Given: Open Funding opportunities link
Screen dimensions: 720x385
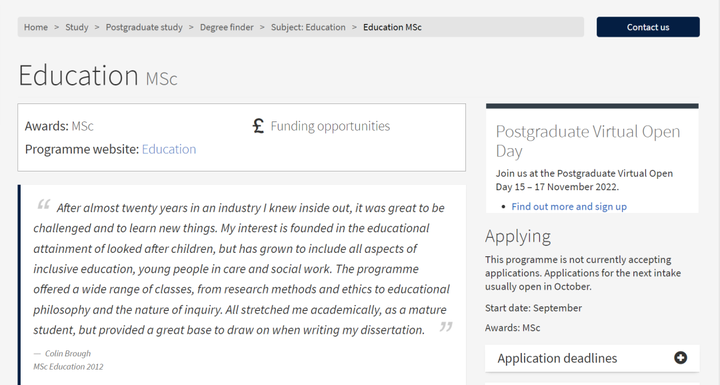Looking at the screenshot, I should 330,126.
